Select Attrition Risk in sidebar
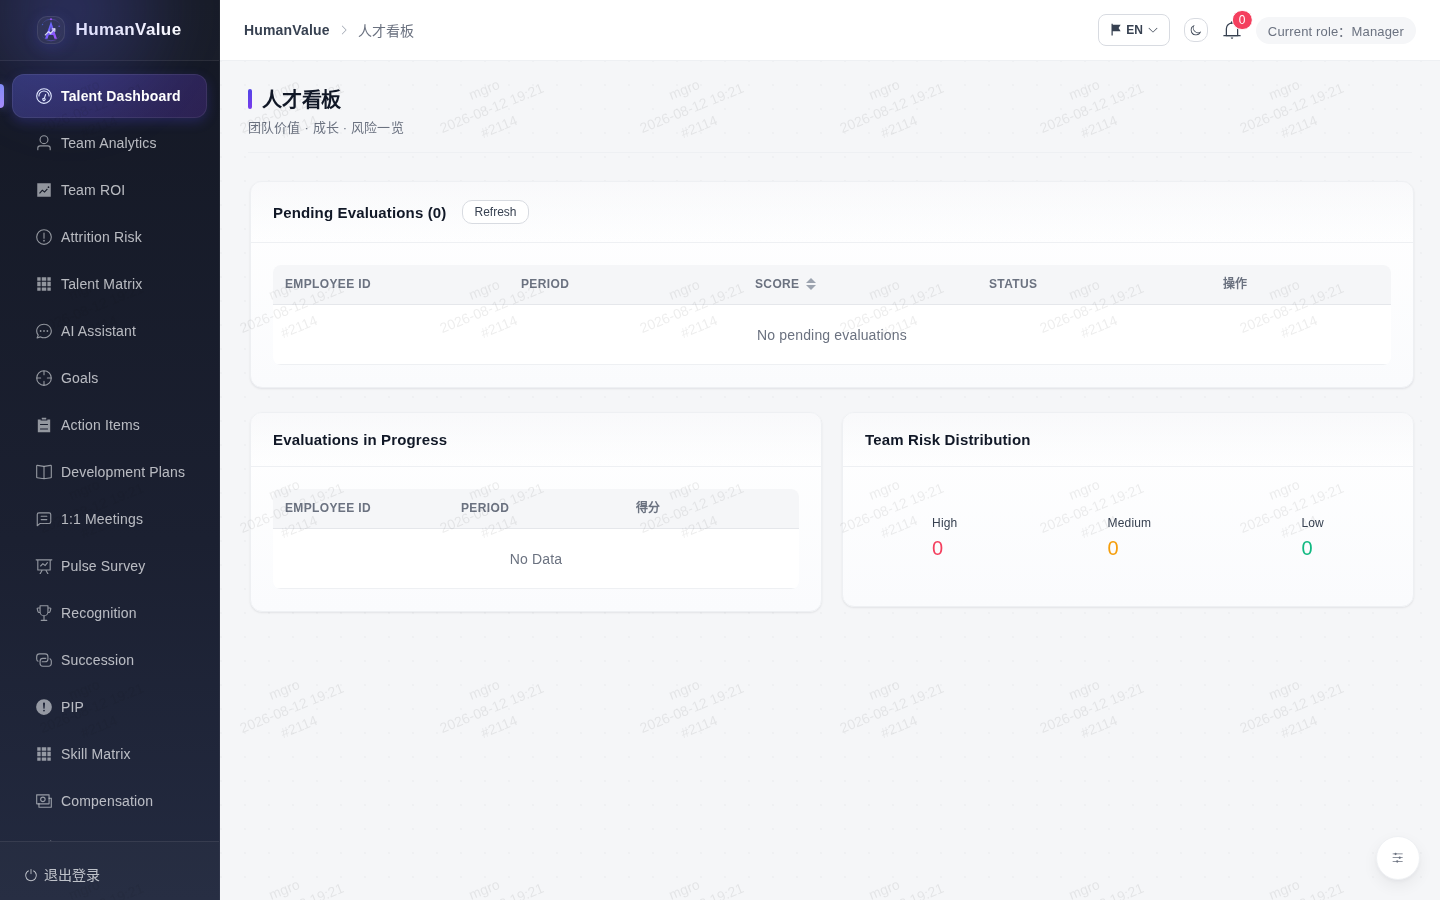Image resolution: width=1440 pixels, height=900 pixels. (110, 237)
